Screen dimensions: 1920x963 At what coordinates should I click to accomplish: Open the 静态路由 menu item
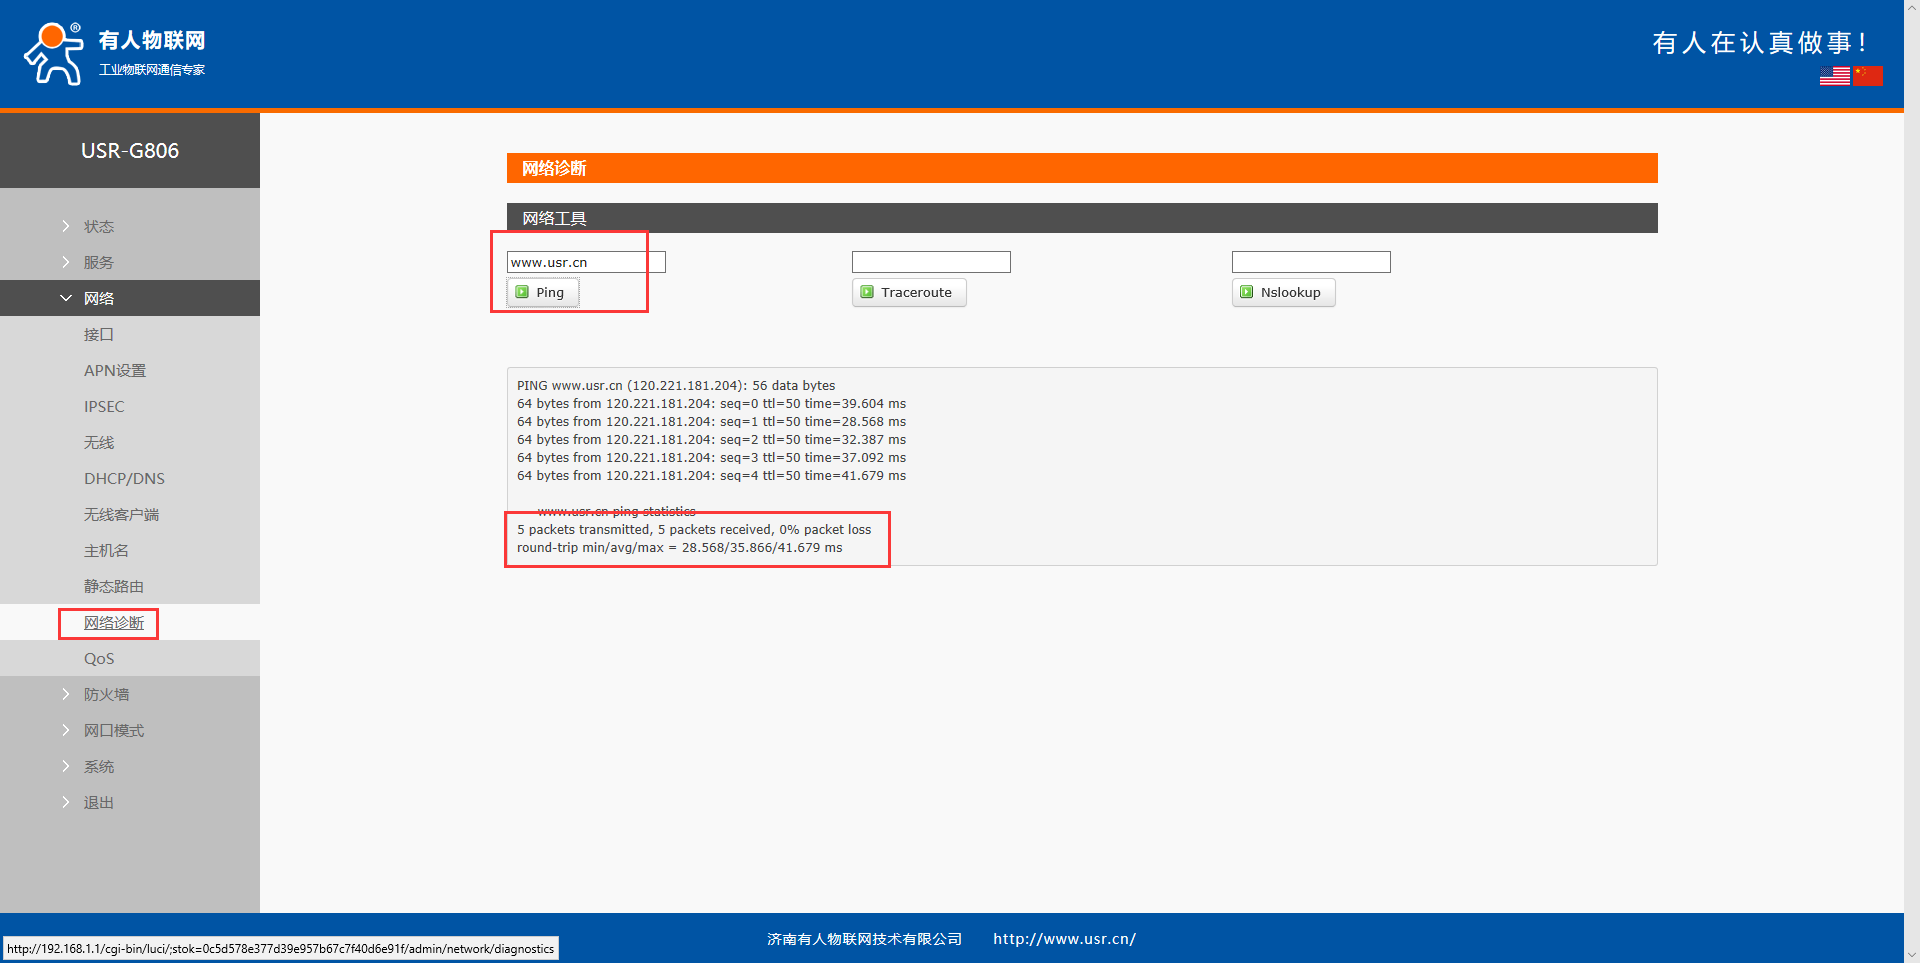point(114,587)
